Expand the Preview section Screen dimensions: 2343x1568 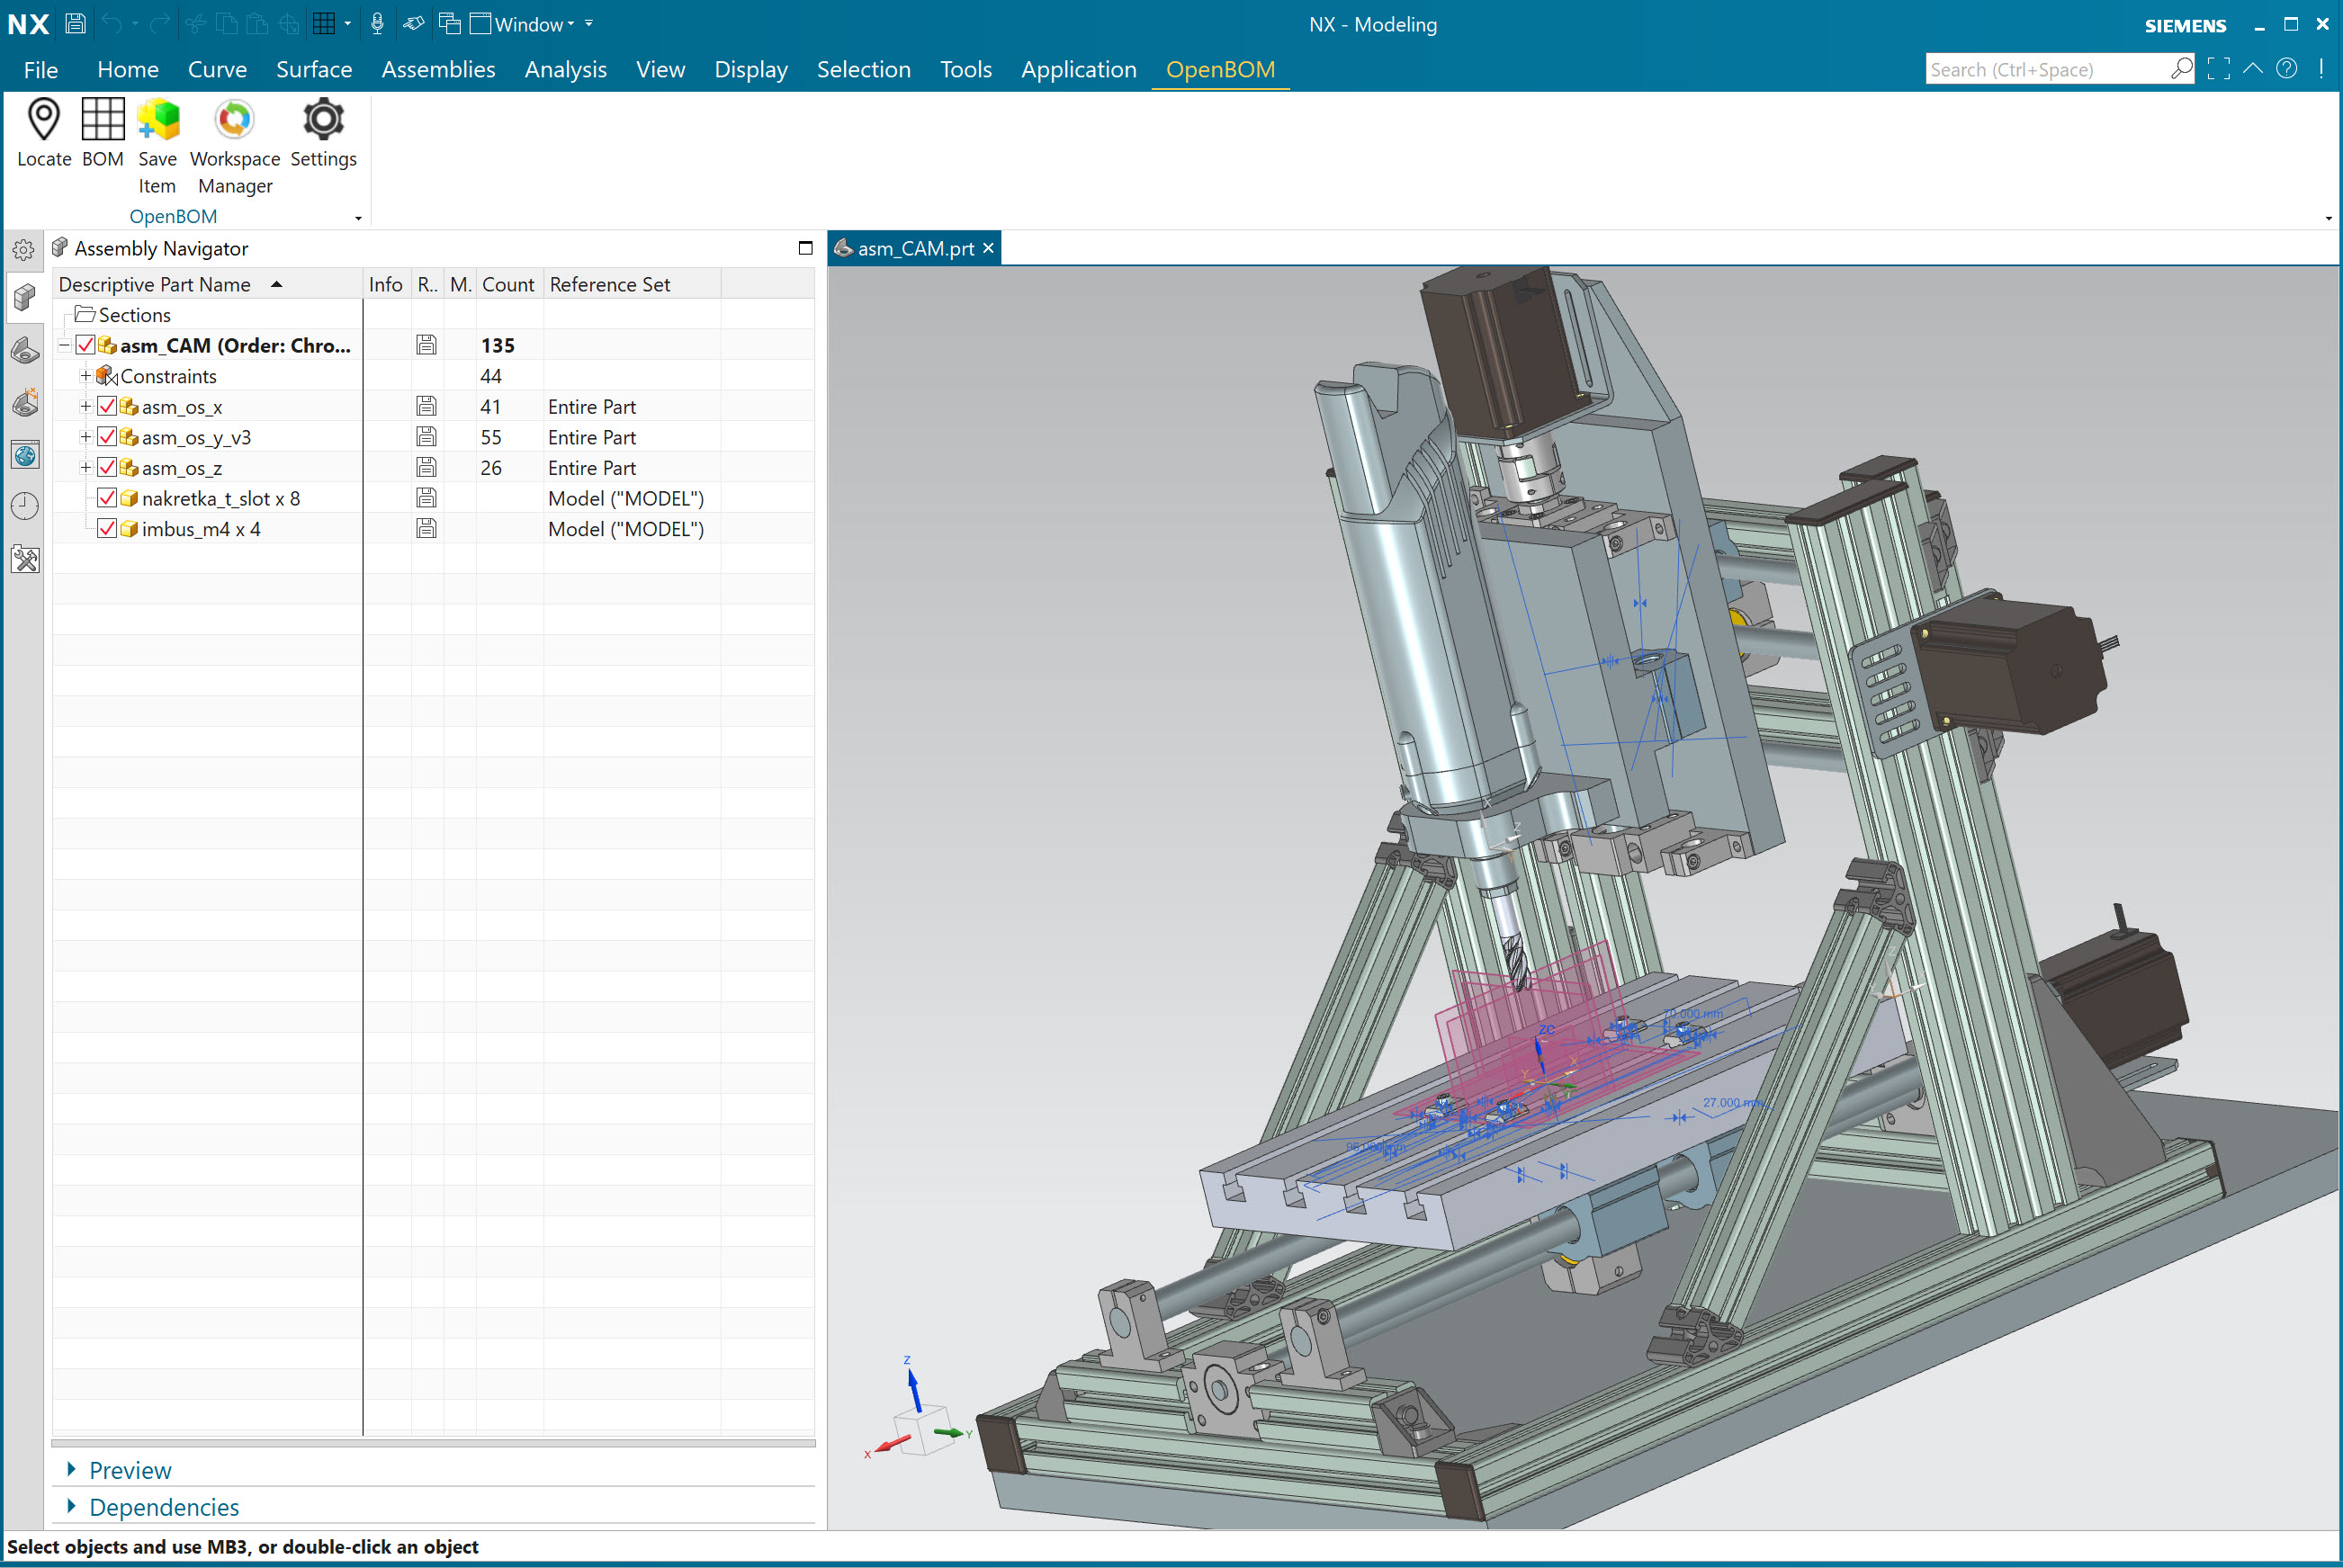coord(71,1468)
